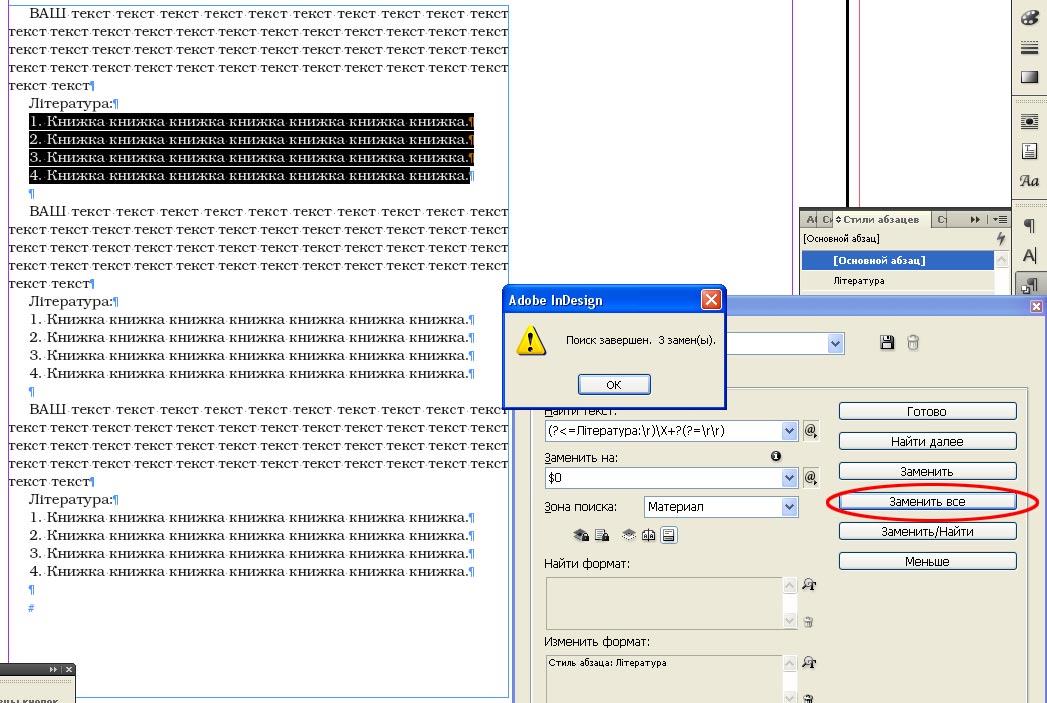Click highlighted line '4. Книжка' in document
Viewport: 1047px width, 703px height.
[x=250, y=176]
